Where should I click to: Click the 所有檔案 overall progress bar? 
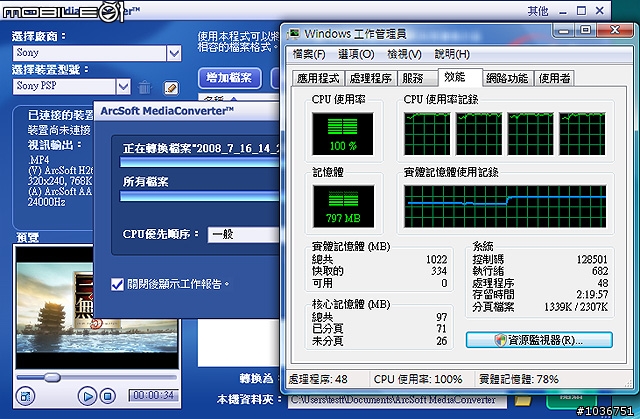coord(199,196)
